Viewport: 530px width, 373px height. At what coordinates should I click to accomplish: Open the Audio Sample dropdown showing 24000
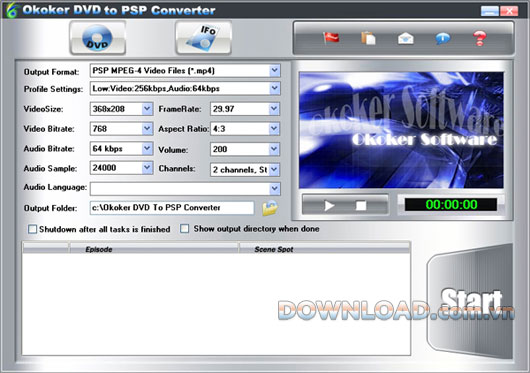tap(147, 168)
